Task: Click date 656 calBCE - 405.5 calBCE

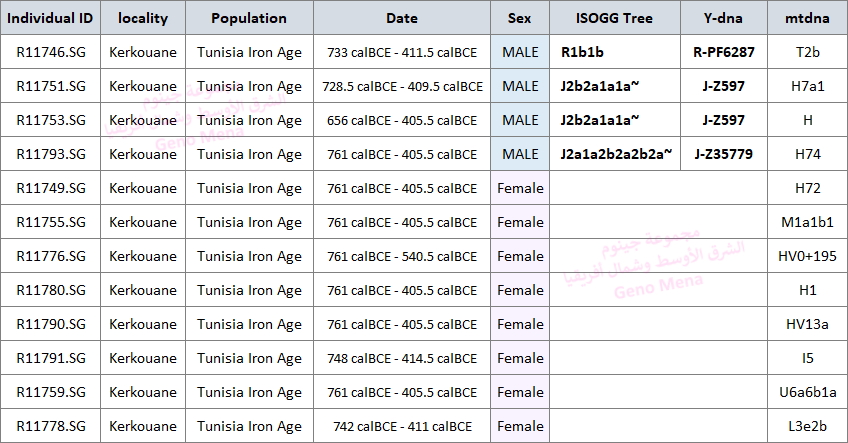Action: [x=402, y=121]
